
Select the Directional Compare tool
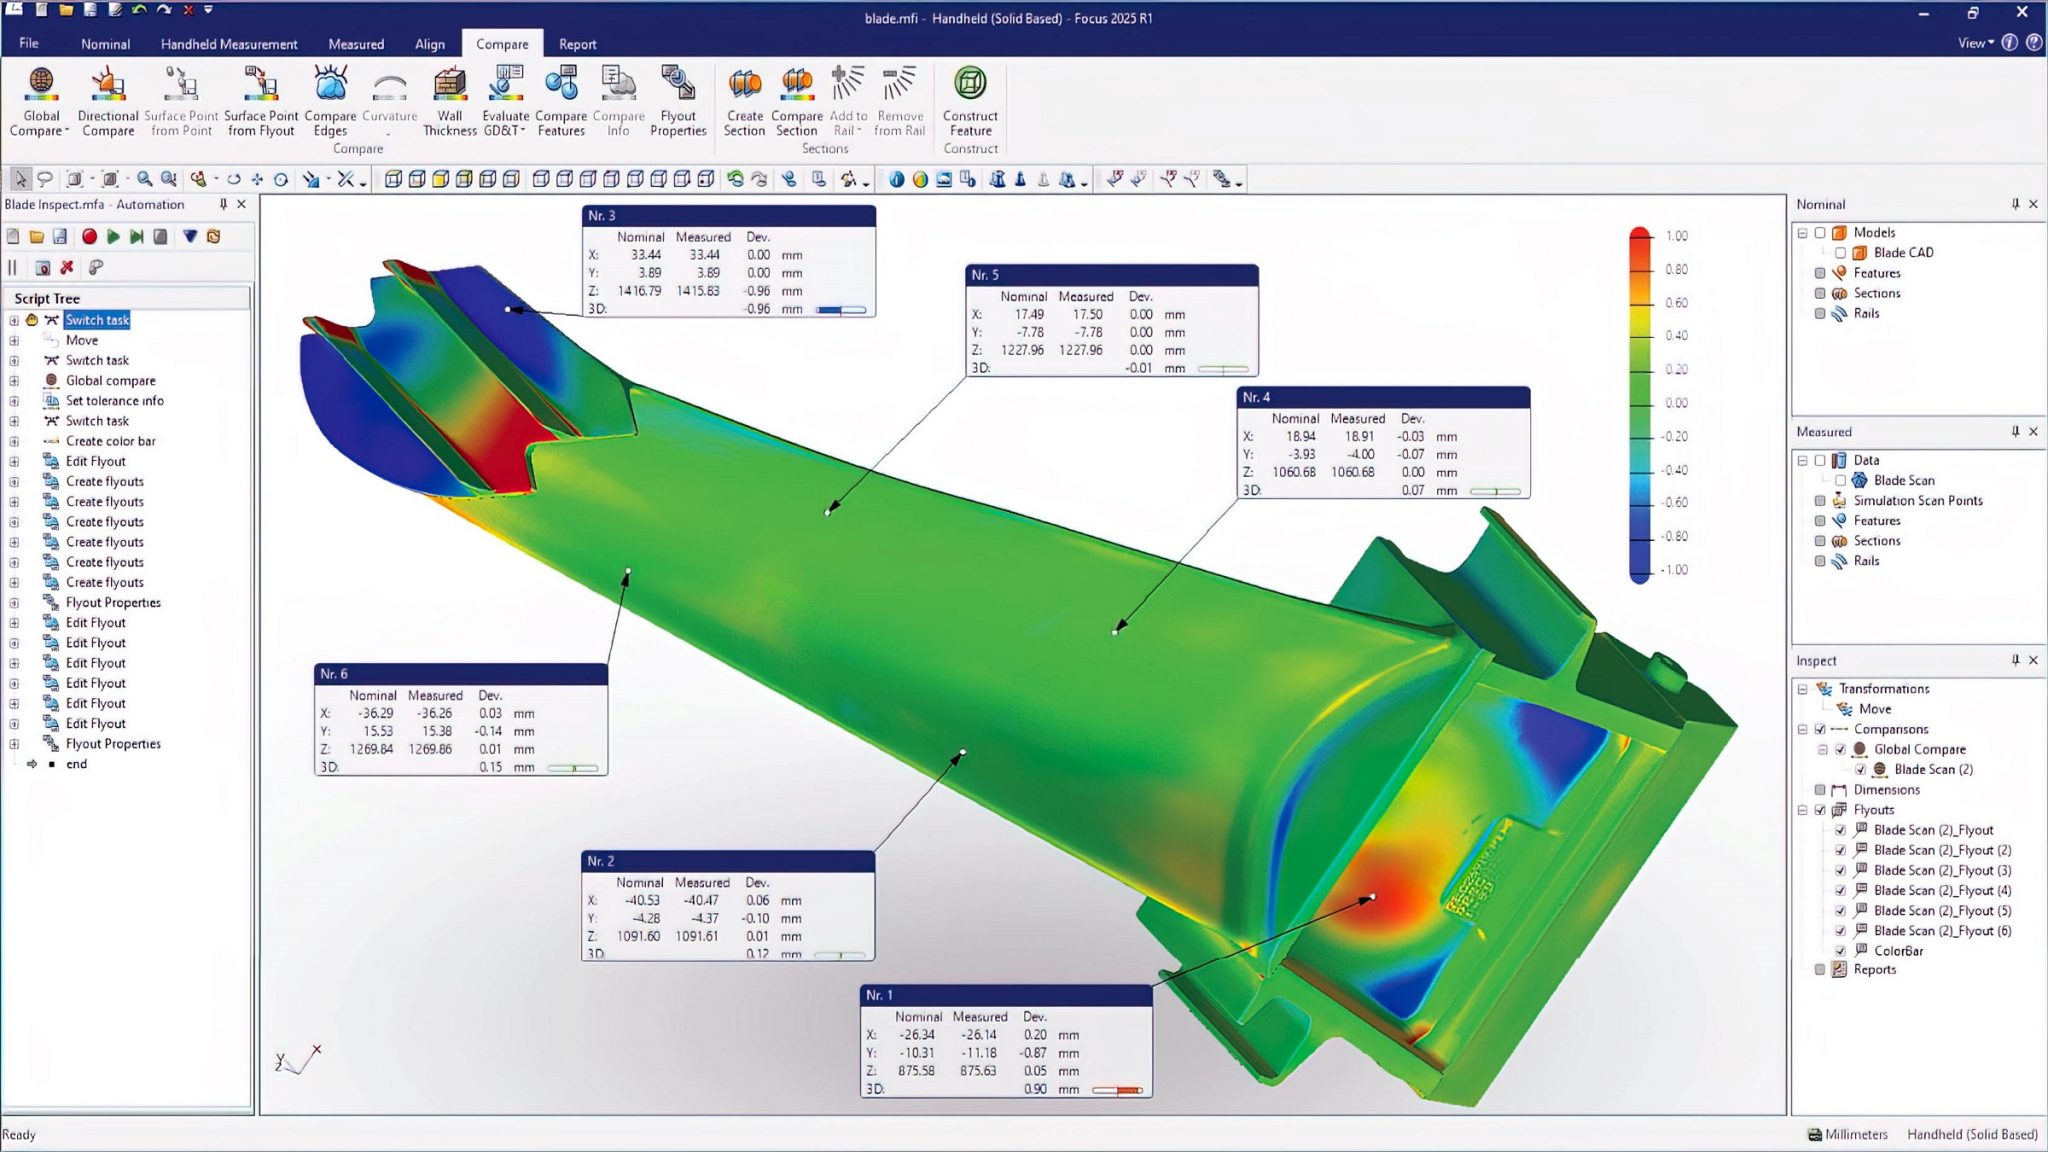pos(107,100)
